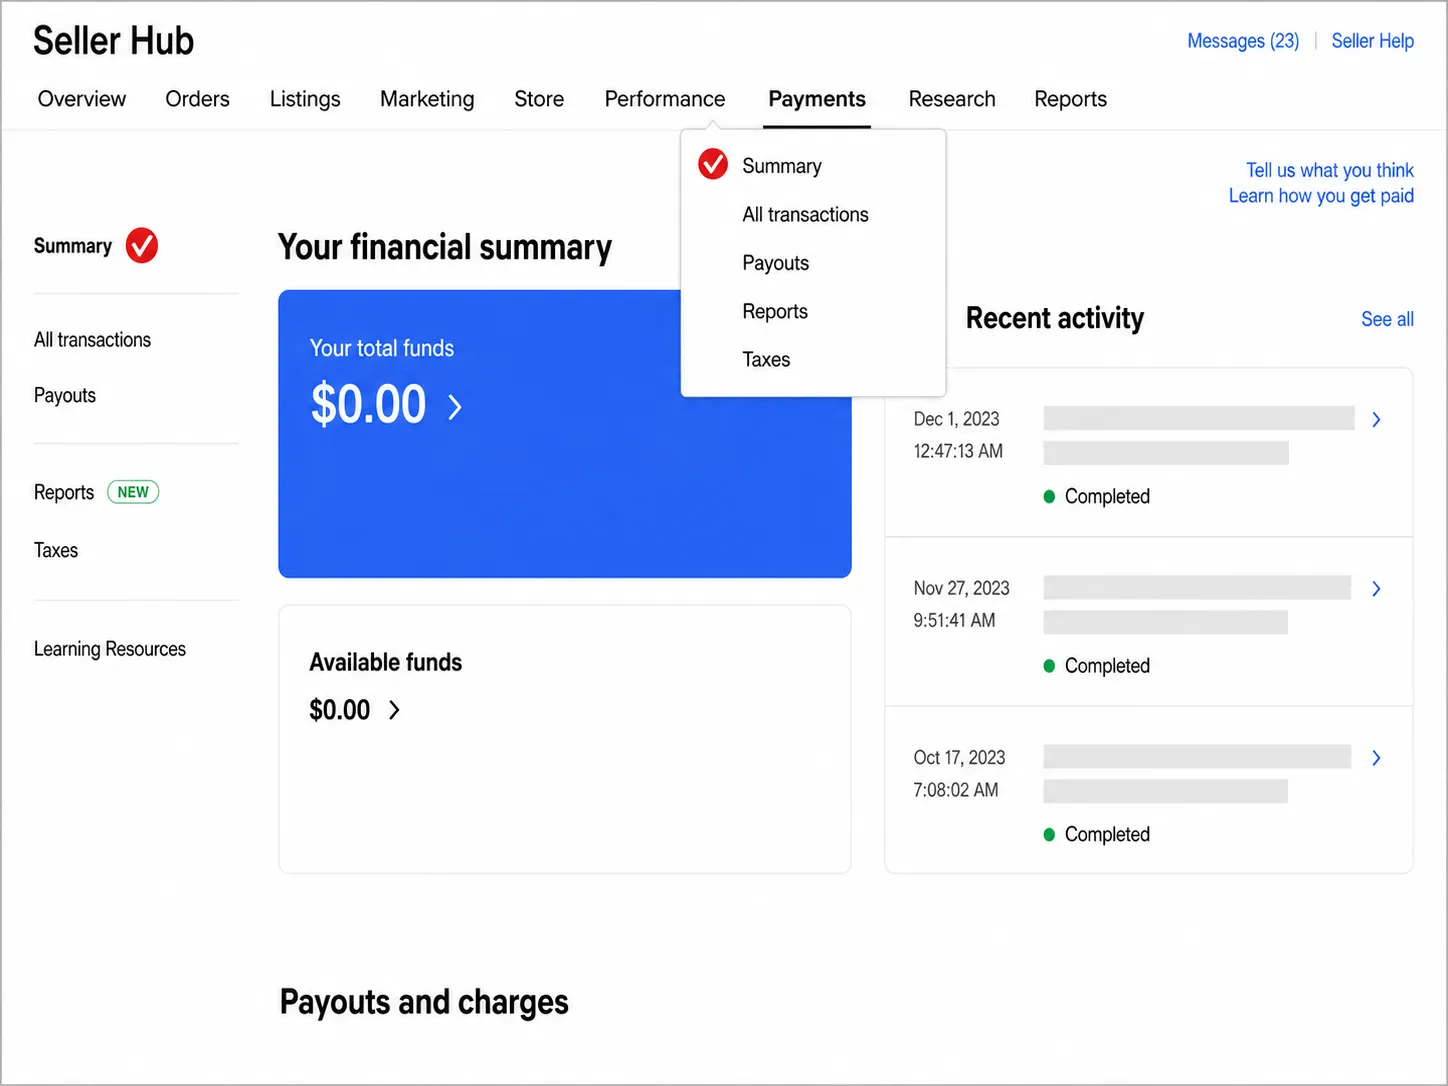Open All transactions in the left sidebar
This screenshot has width=1448, height=1086.
(x=92, y=340)
